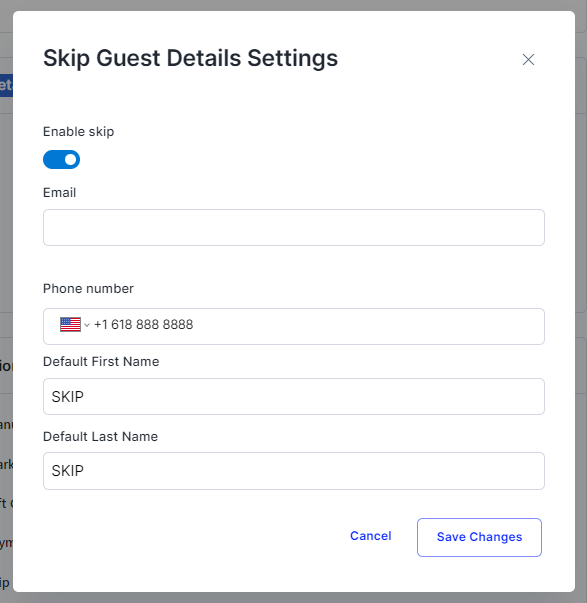587x603 pixels.
Task: Click the SKIP text in the Default Last Name field
Action: (68, 471)
